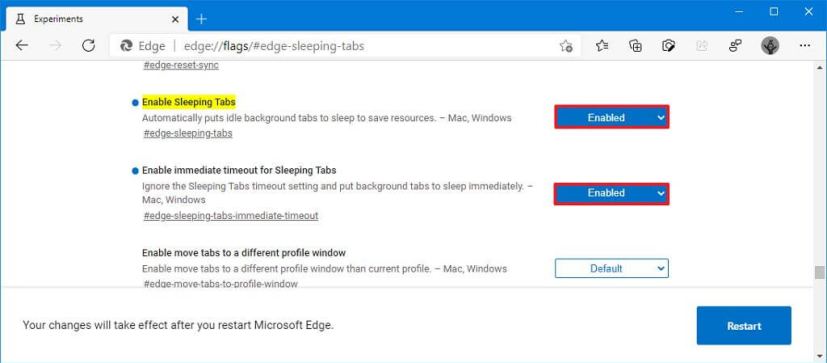Open the immediate timeout Sleeping Tabs dropdown
827x363 pixels.
tap(612, 194)
